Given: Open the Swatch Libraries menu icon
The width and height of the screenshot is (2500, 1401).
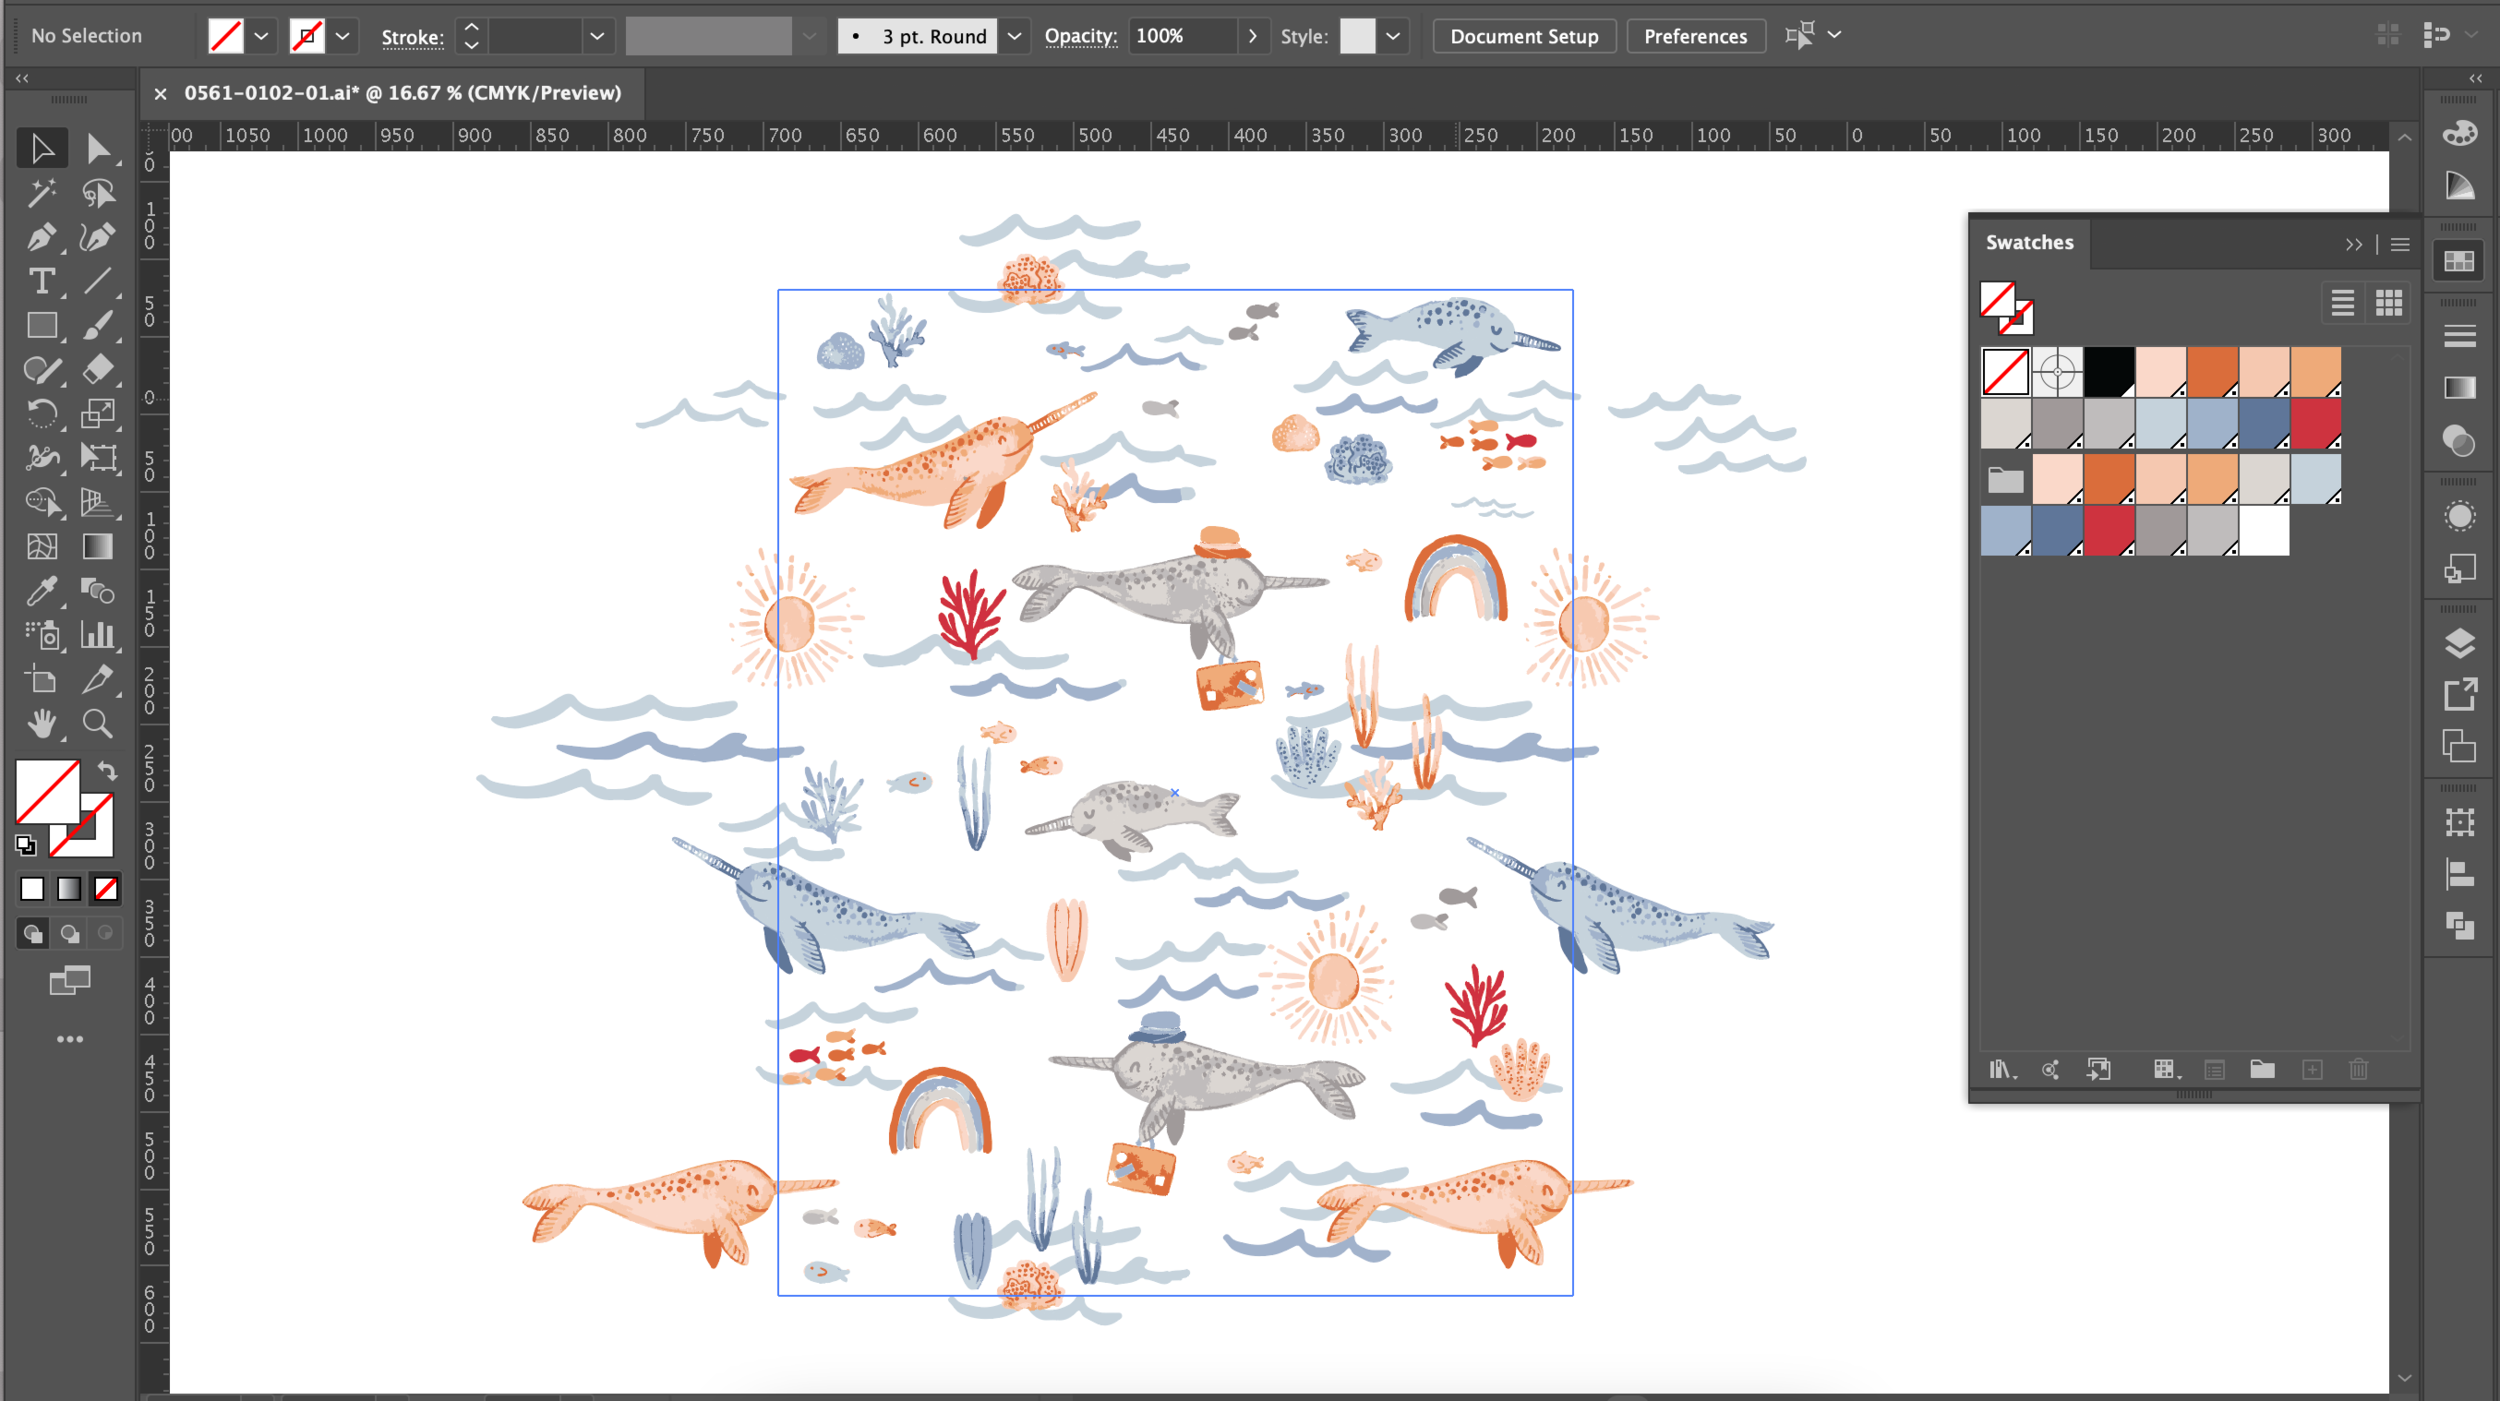Looking at the screenshot, I should point(2001,1069).
